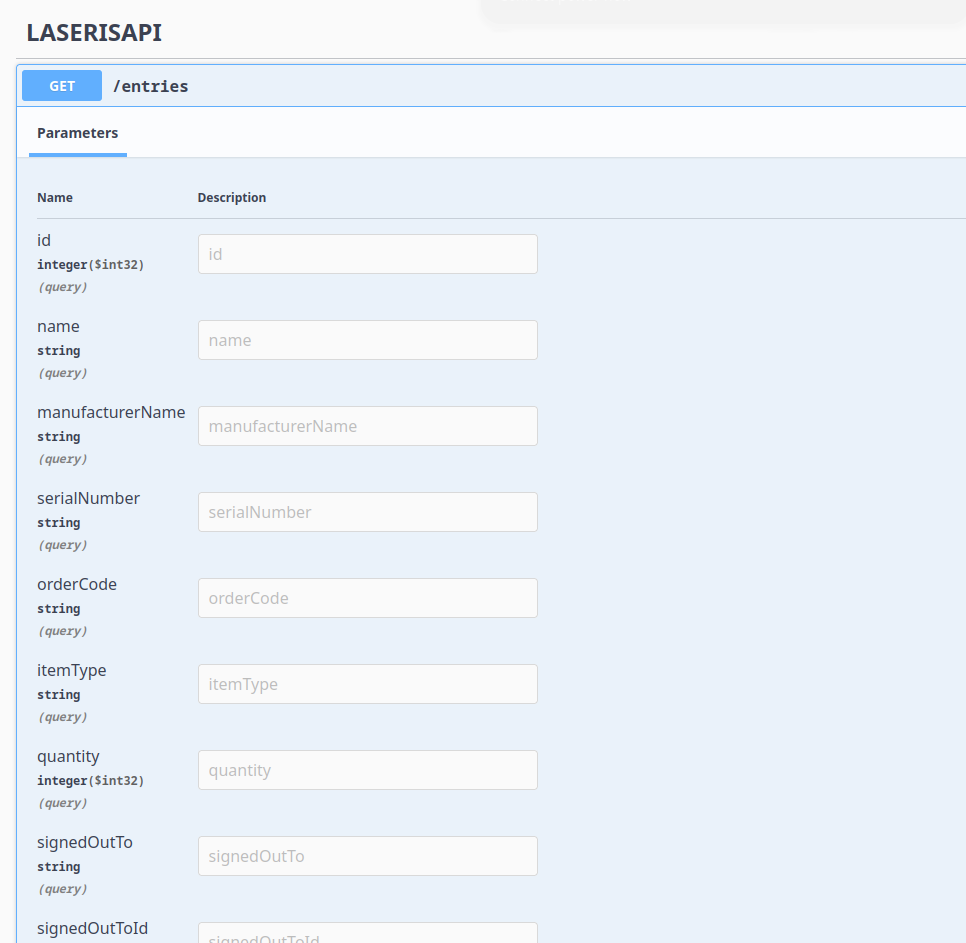Select the itemType input field
Screen dimensions: 966x943
[x=367, y=684]
